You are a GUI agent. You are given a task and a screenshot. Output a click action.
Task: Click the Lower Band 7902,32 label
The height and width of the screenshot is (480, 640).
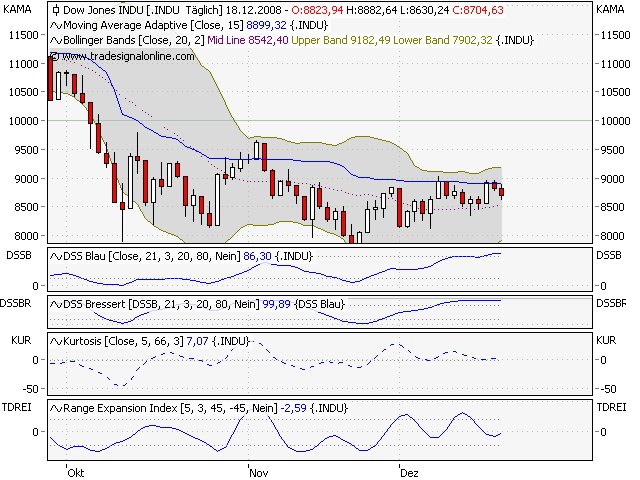coord(443,41)
